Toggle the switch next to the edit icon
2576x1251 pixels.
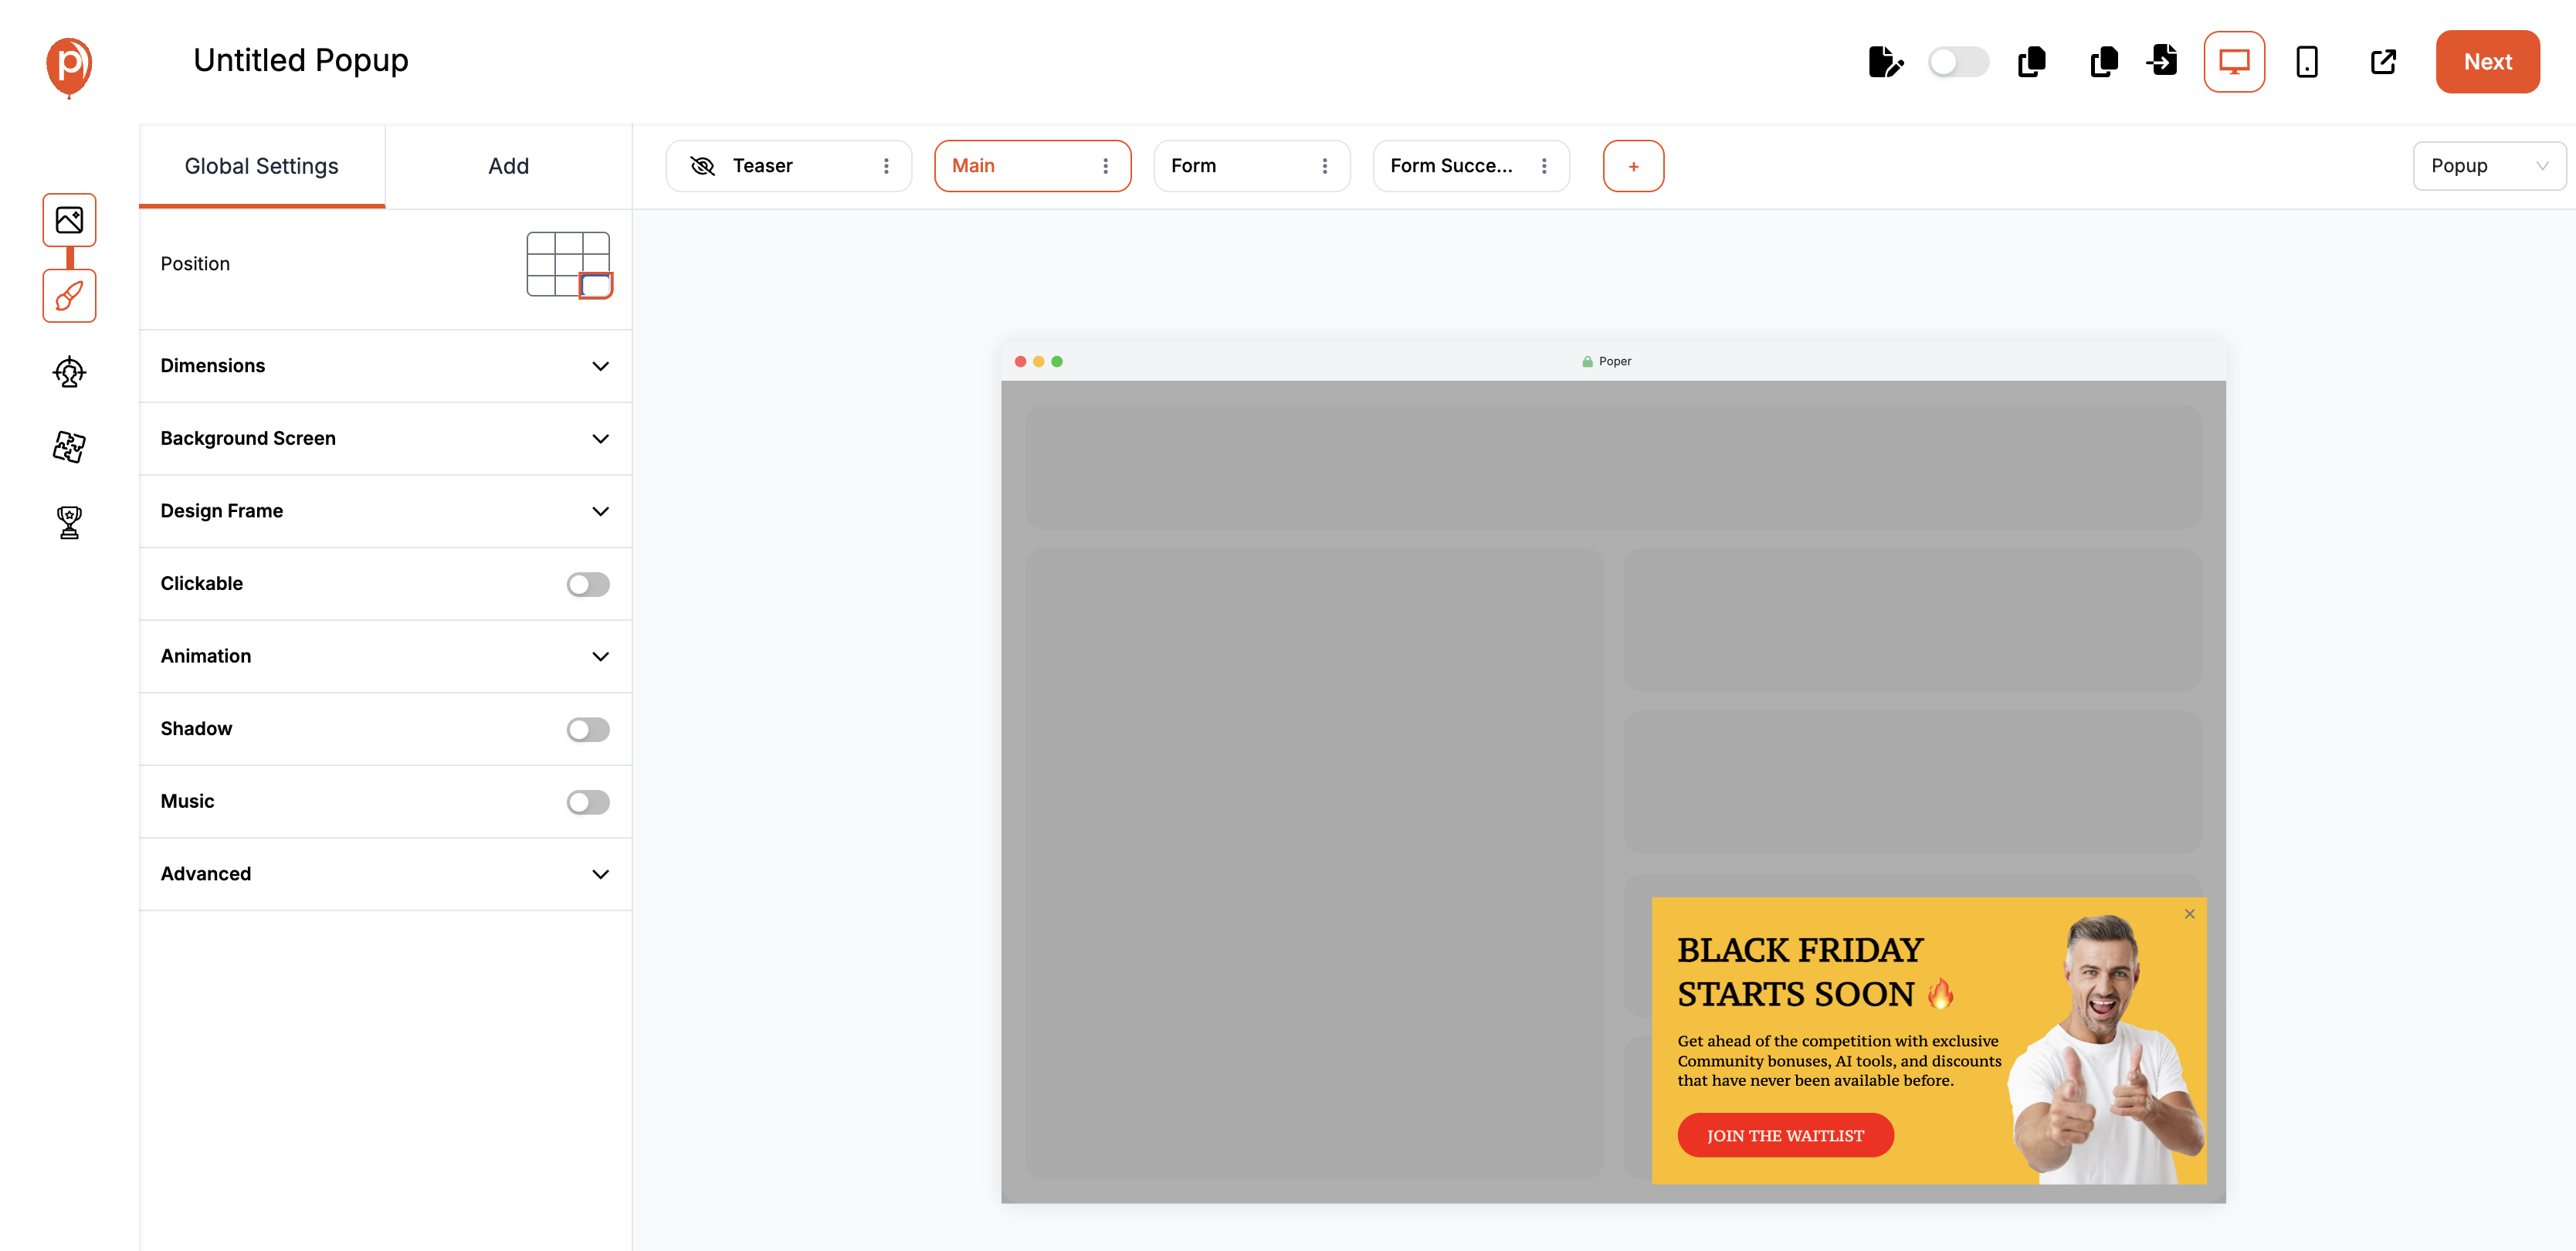(x=1958, y=61)
